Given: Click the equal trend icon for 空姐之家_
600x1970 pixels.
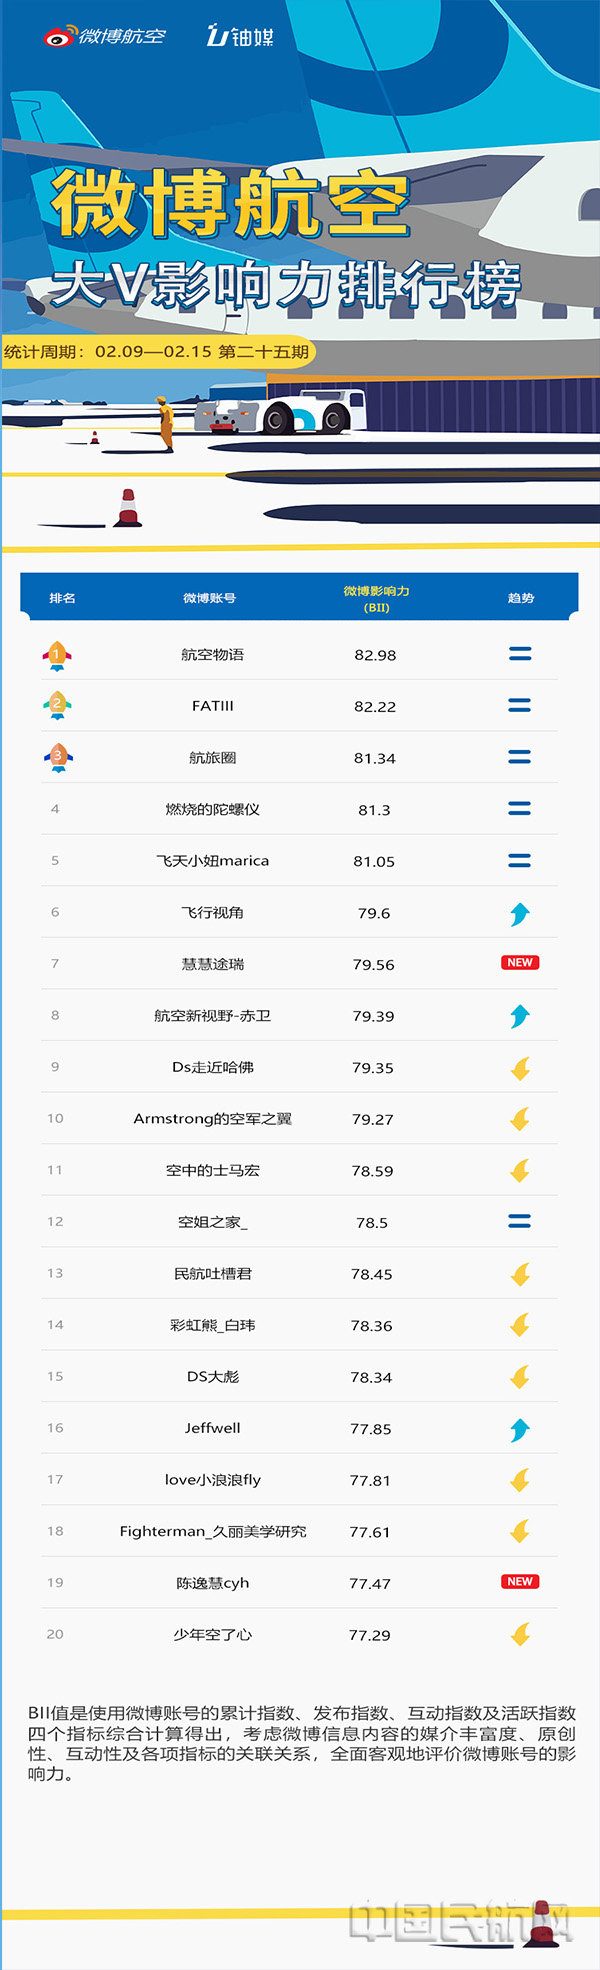Looking at the screenshot, I should (x=520, y=1221).
